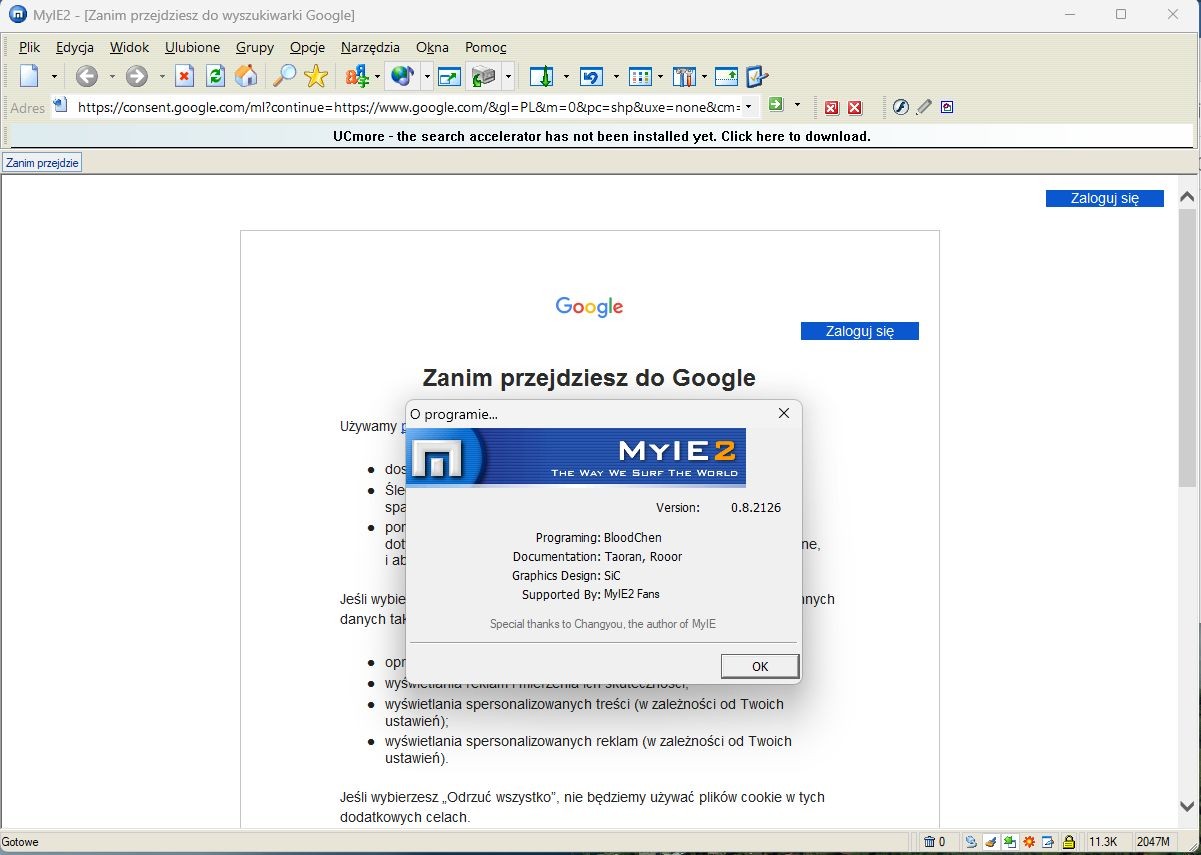Click the globe proxy icon
Image resolution: width=1201 pixels, height=855 pixels.
pyautogui.click(x=402, y=76)
